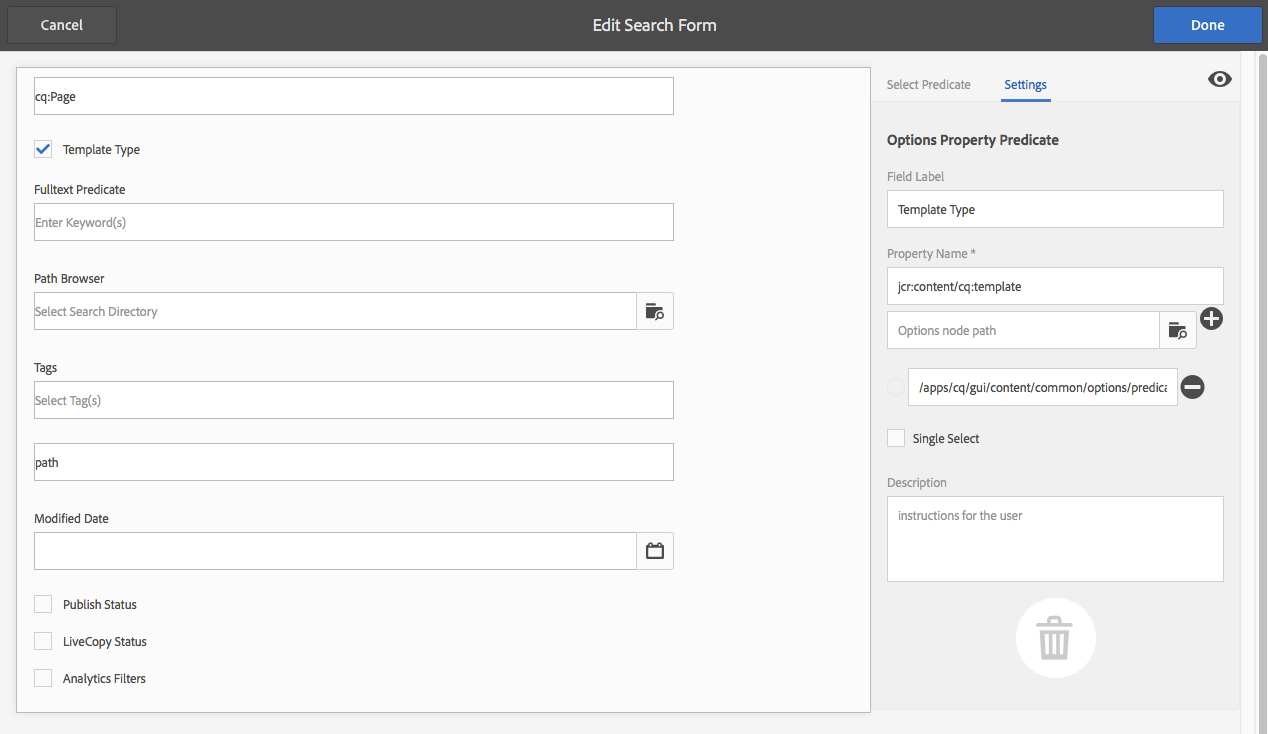Enable the Publish Status checkbox
Image resolution: width=1268 pixels, height=734 pixels.
click(43, 604)
